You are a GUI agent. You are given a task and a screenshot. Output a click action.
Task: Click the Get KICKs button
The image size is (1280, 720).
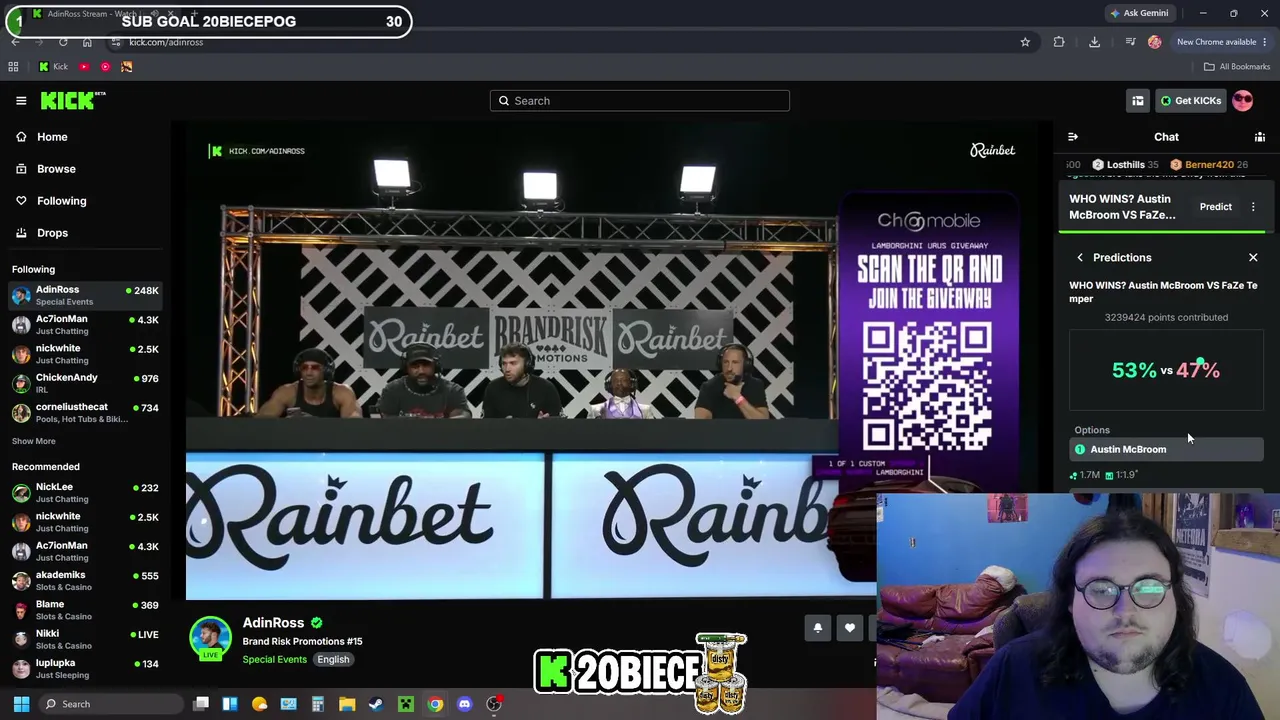pos(1190,101)
